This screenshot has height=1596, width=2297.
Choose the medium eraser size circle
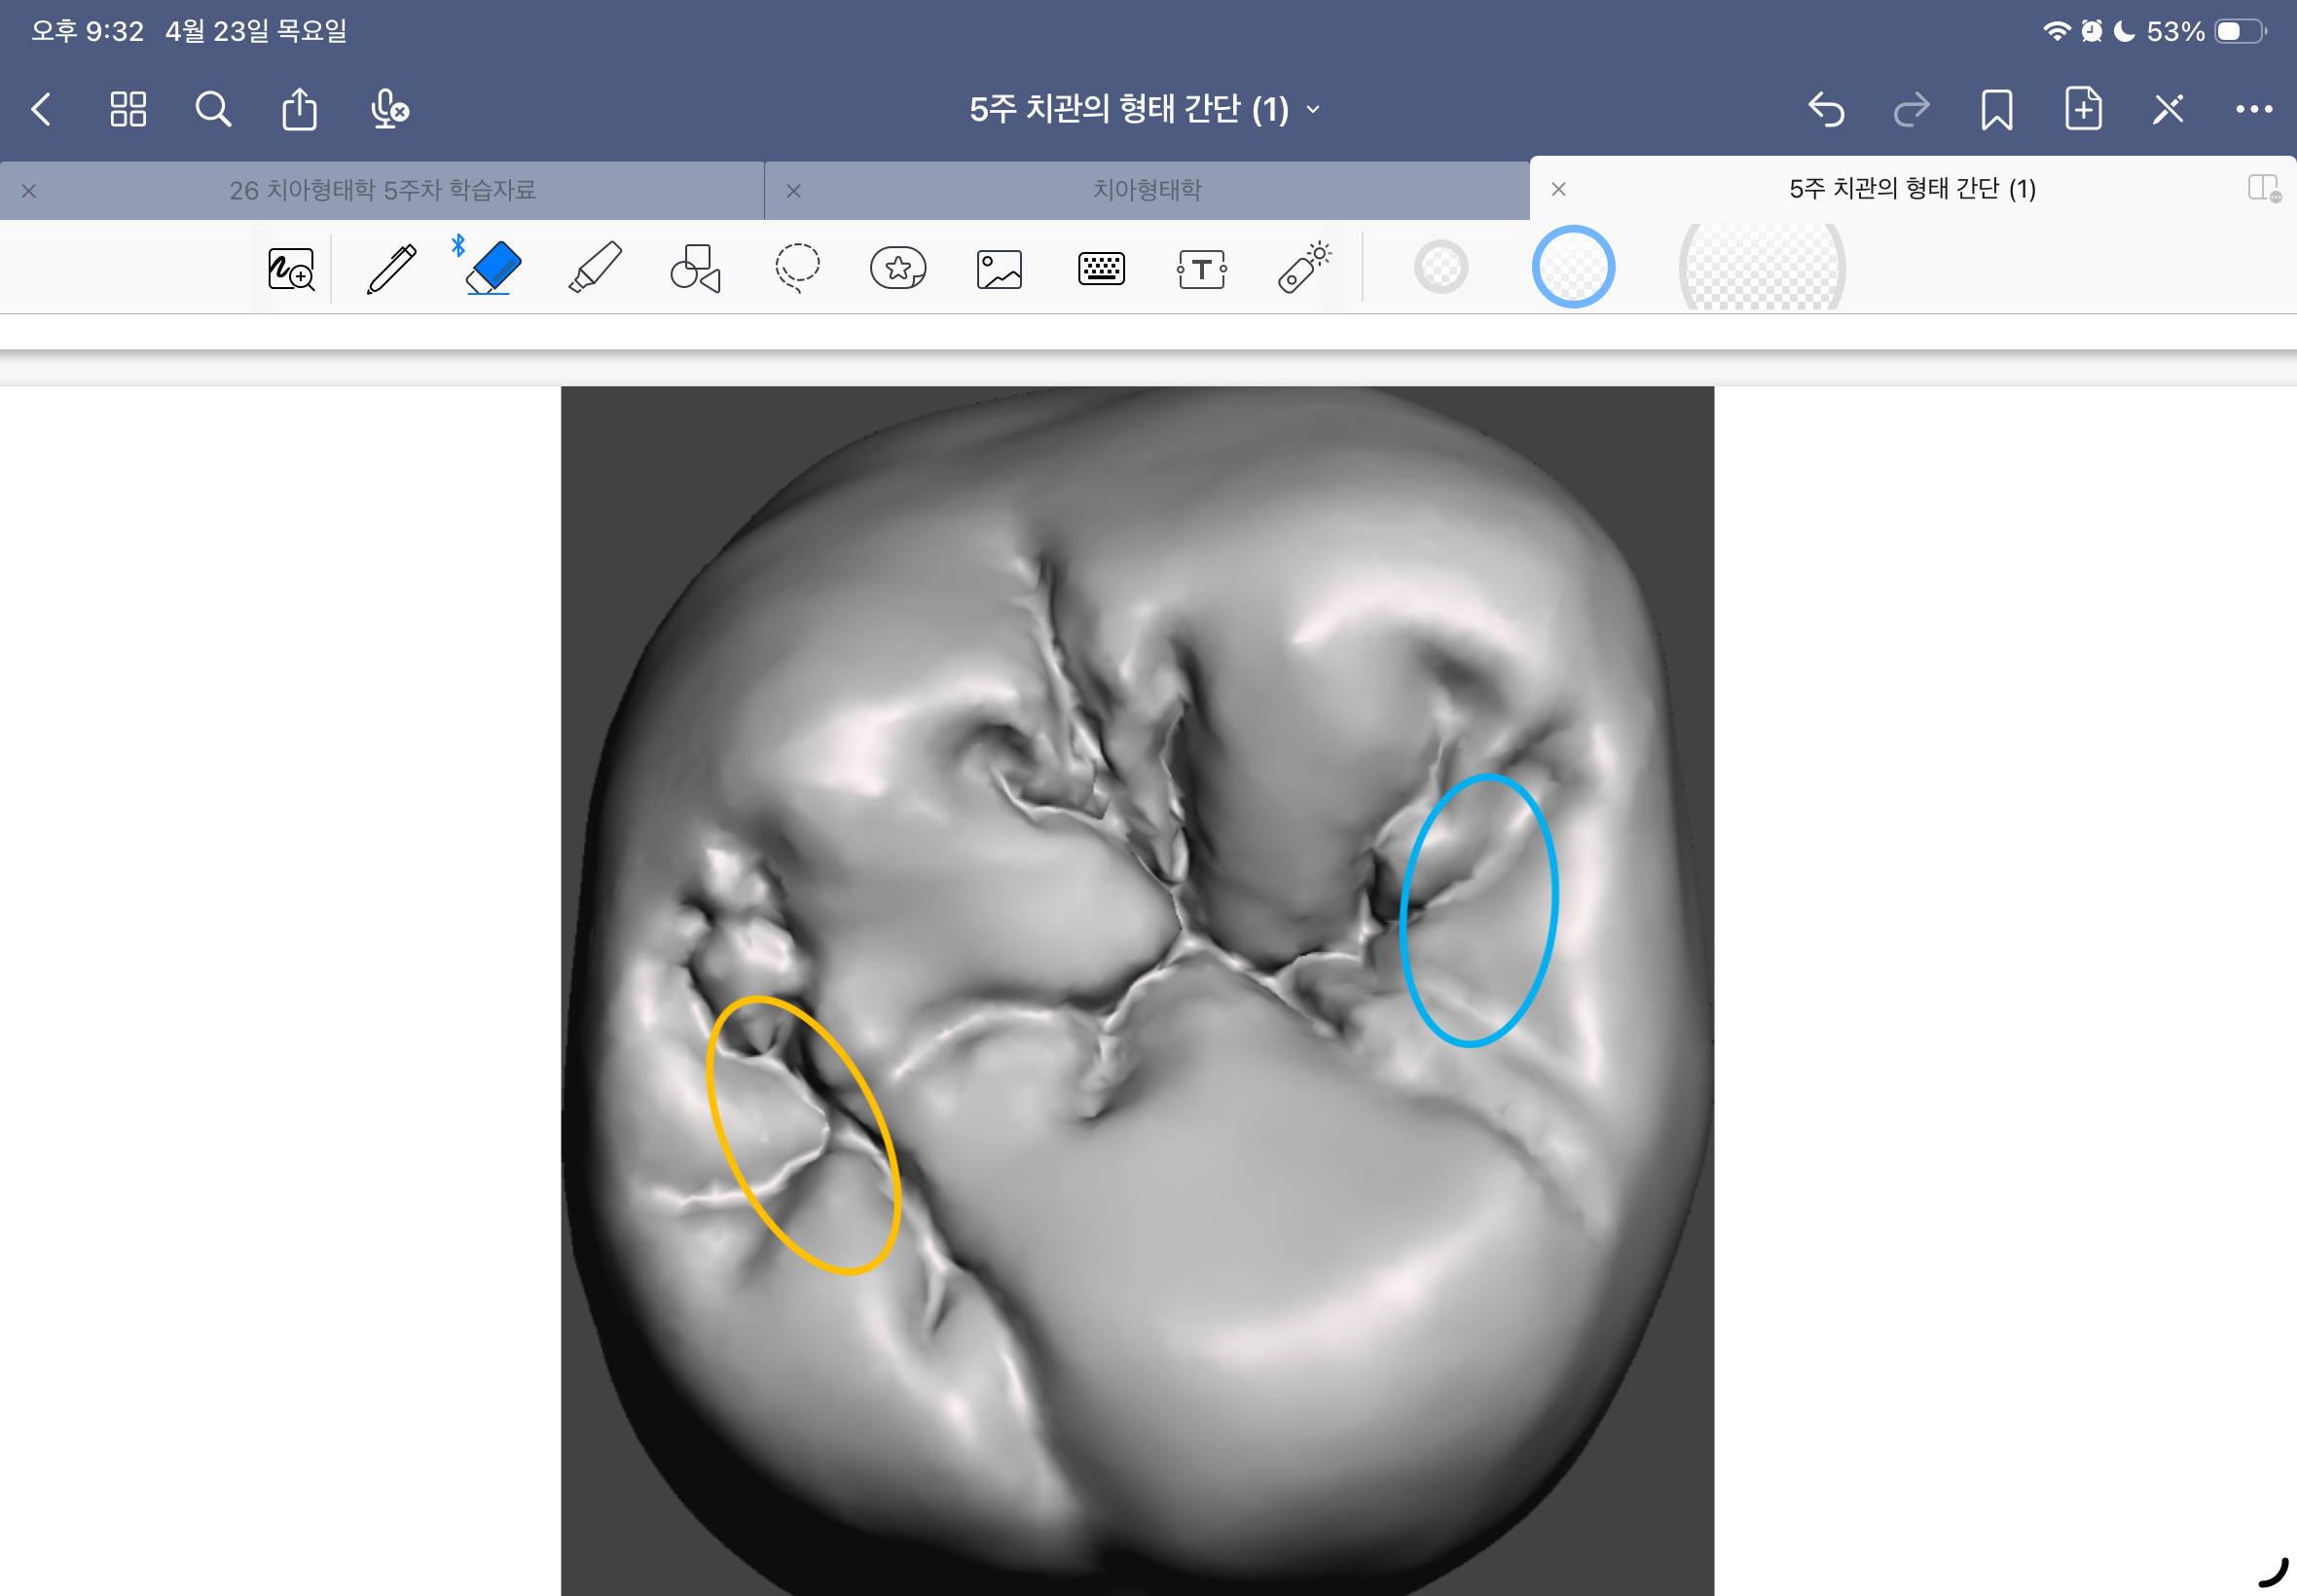coord(1572,267)
